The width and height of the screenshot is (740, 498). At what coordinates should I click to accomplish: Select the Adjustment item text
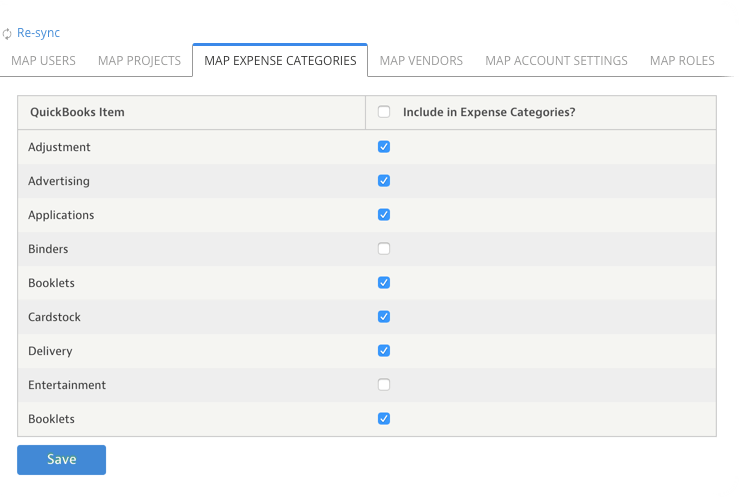point(59,147)
